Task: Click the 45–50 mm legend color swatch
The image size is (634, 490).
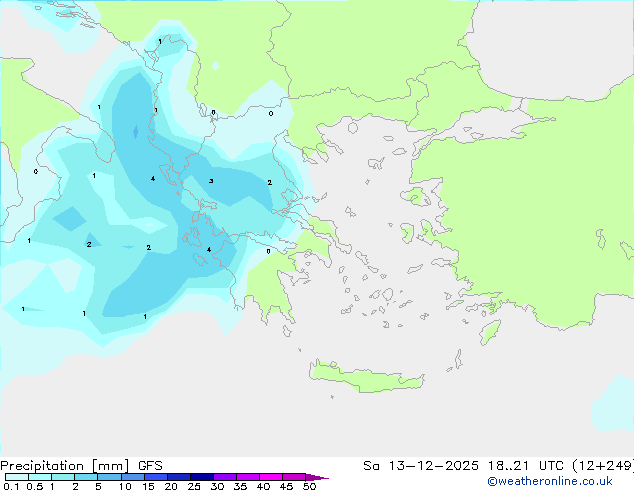Action: 294,477
